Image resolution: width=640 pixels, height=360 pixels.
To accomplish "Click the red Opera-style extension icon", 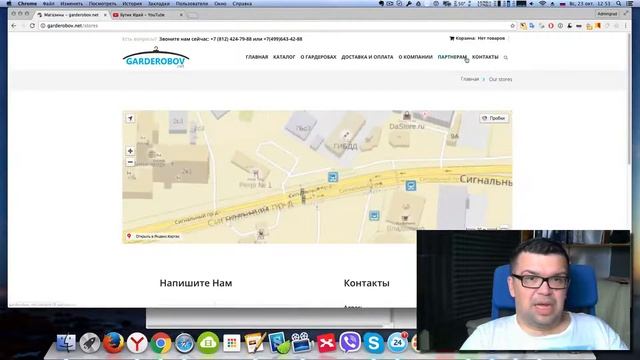I will (551, 26).
